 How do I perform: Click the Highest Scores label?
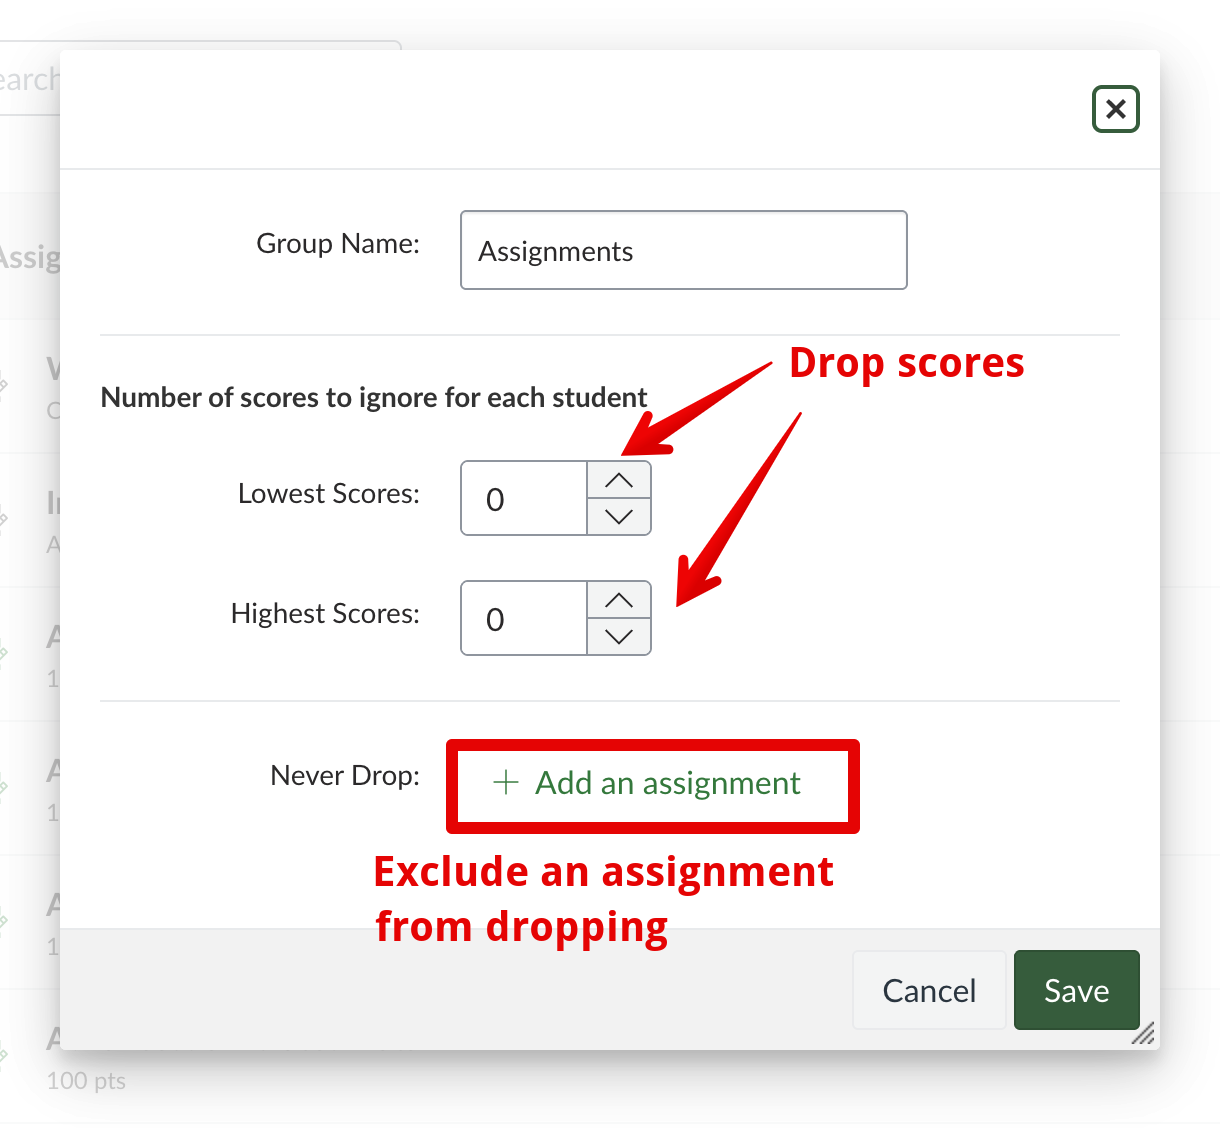325,614
